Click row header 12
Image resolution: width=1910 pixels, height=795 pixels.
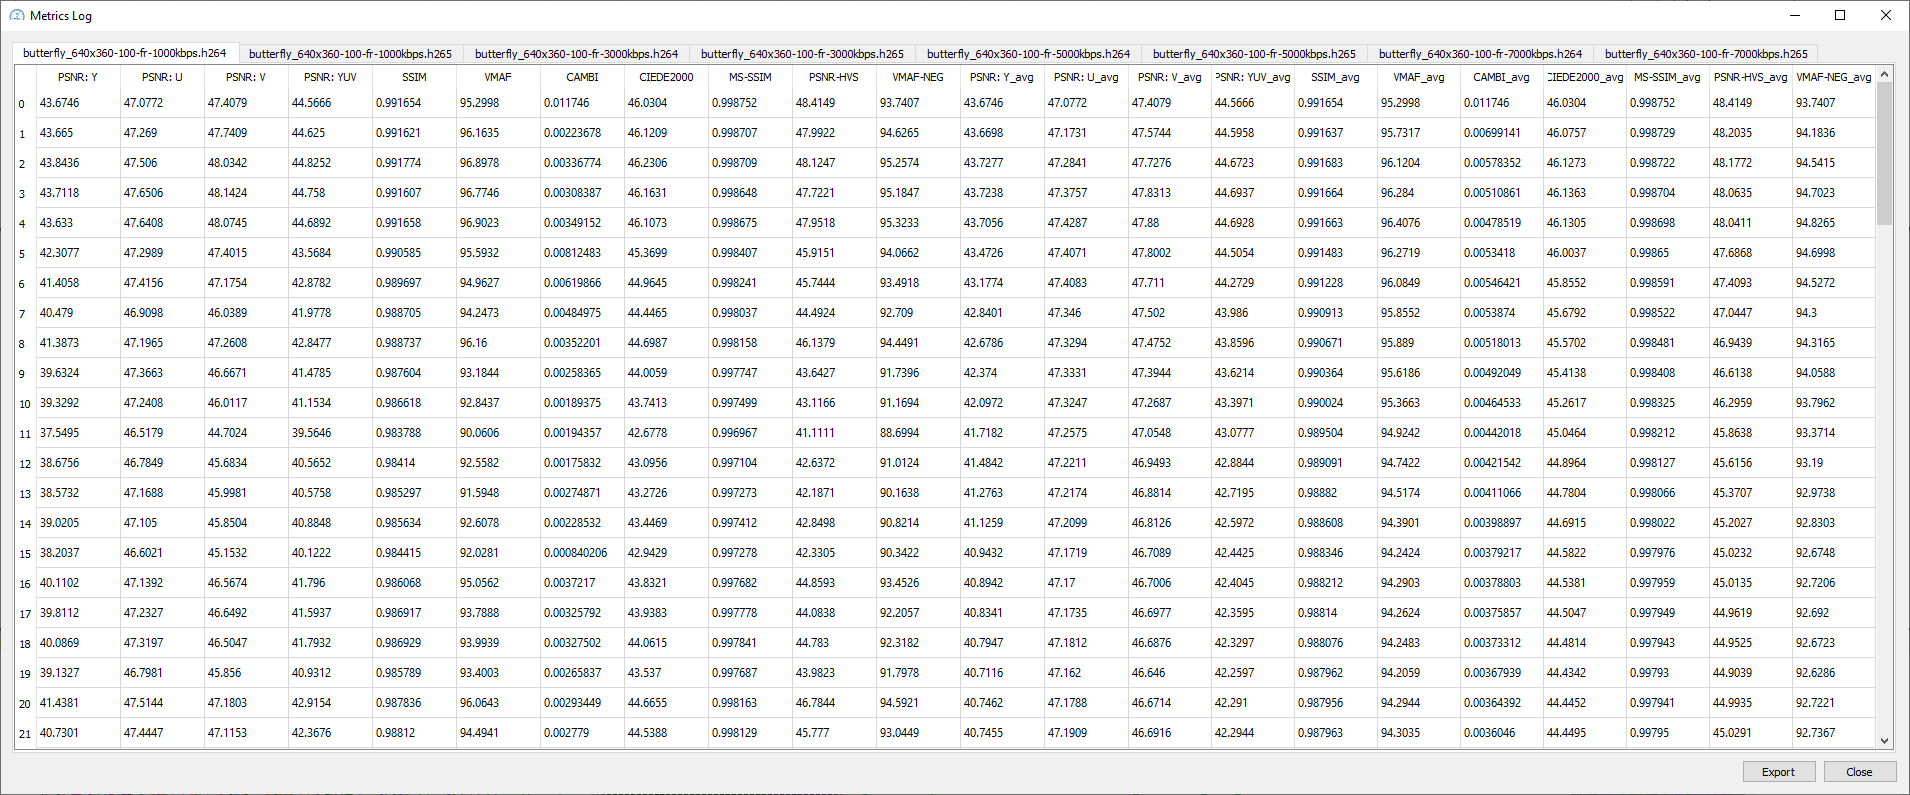coord(25,463)
